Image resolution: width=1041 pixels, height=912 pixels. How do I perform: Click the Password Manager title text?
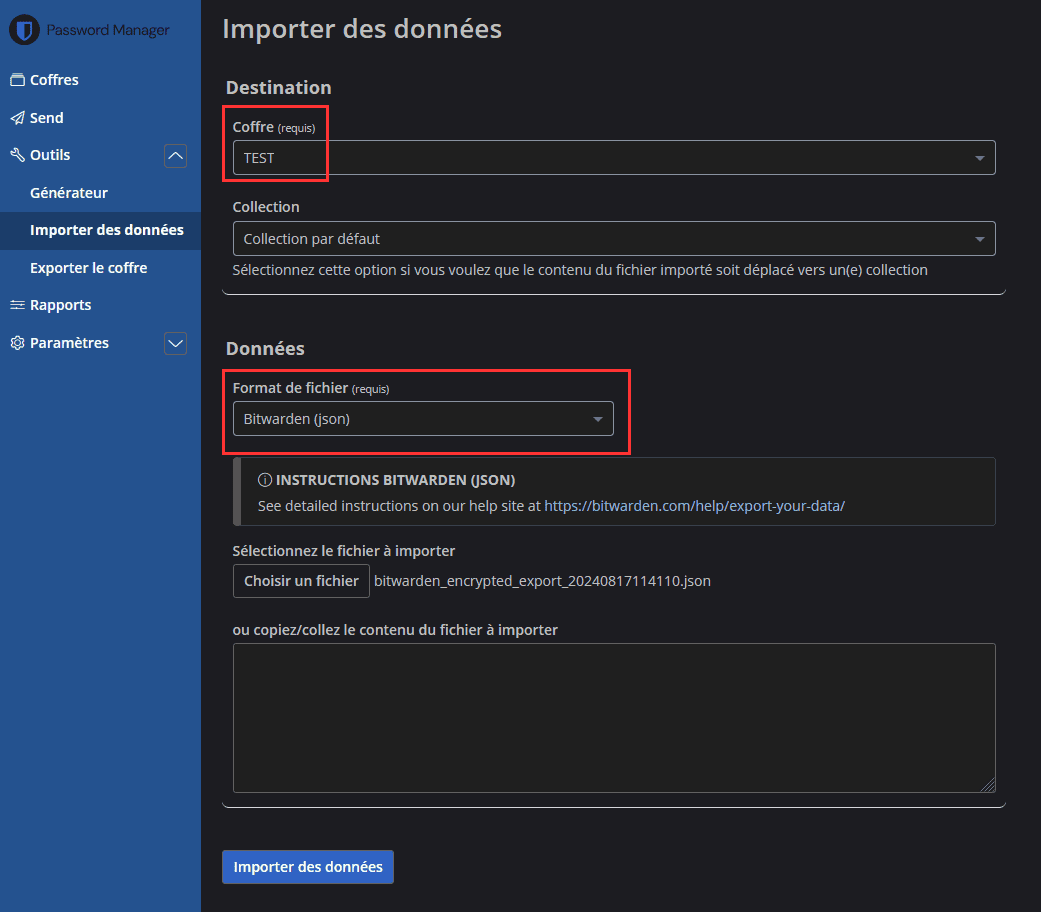108,30
